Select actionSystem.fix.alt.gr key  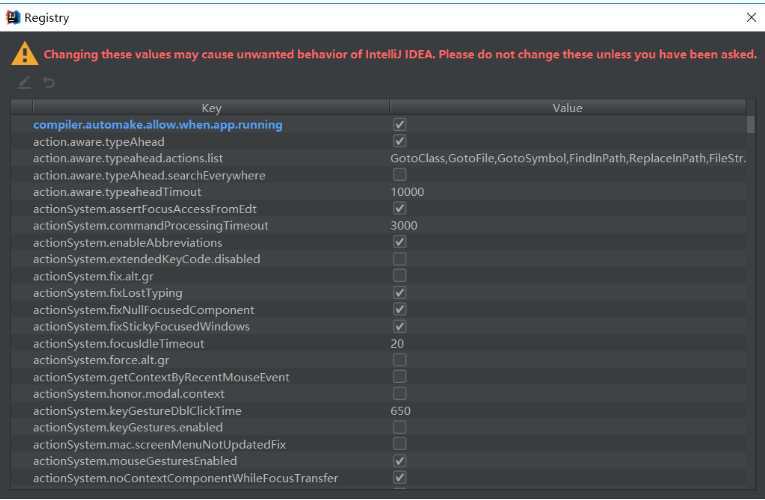[x=93, y=277]
